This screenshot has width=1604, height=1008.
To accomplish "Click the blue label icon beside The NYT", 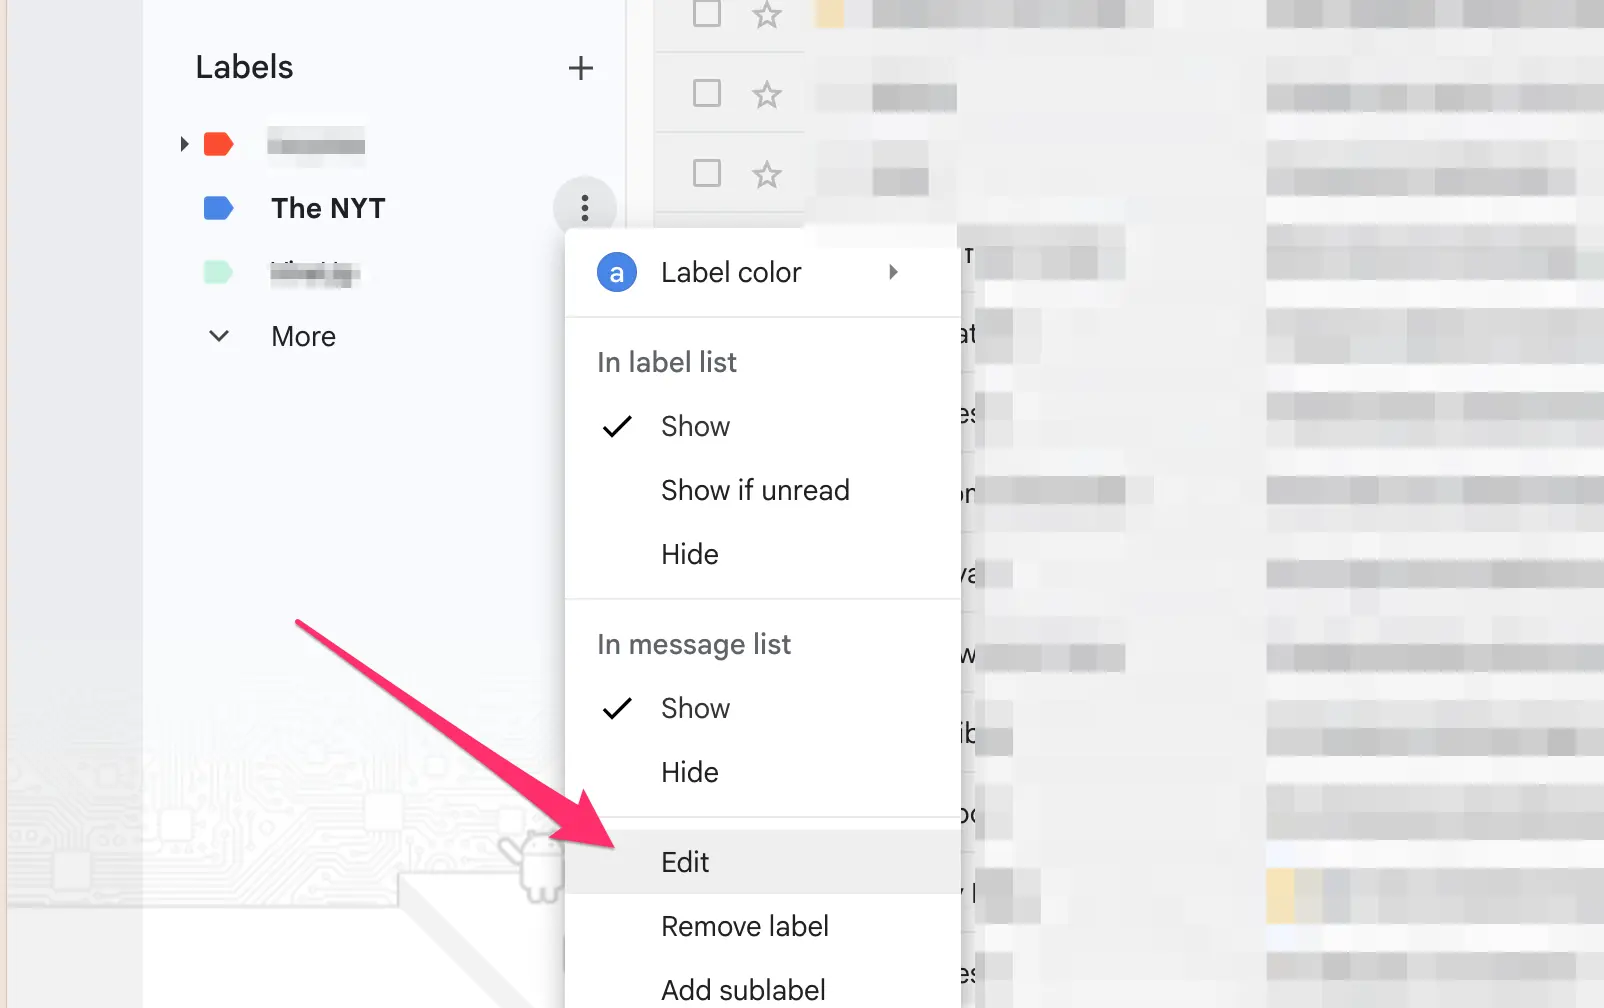I will tap(218, 208).
